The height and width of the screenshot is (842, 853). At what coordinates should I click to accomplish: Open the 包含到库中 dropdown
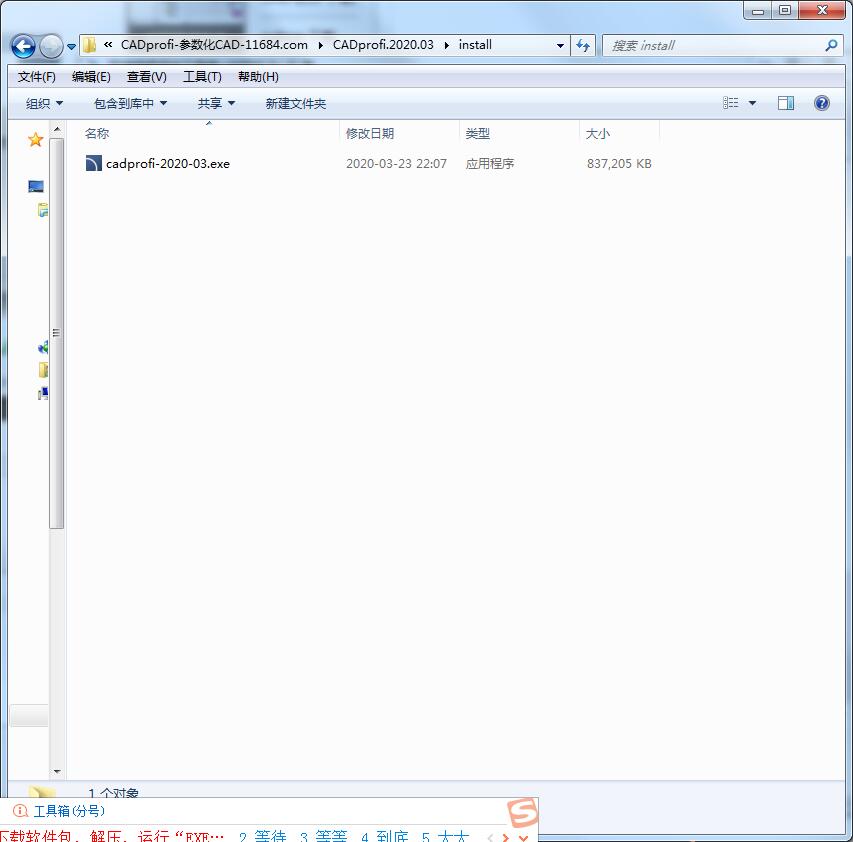coord(130,103)
